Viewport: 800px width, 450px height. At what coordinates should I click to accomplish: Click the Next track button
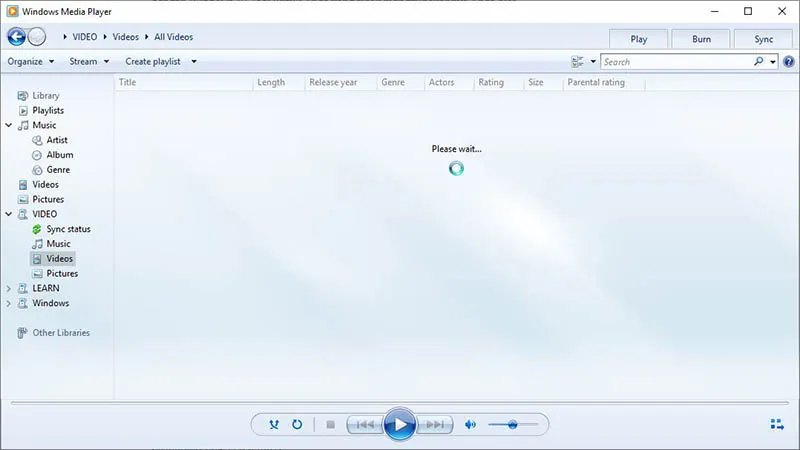coord(435,424)
